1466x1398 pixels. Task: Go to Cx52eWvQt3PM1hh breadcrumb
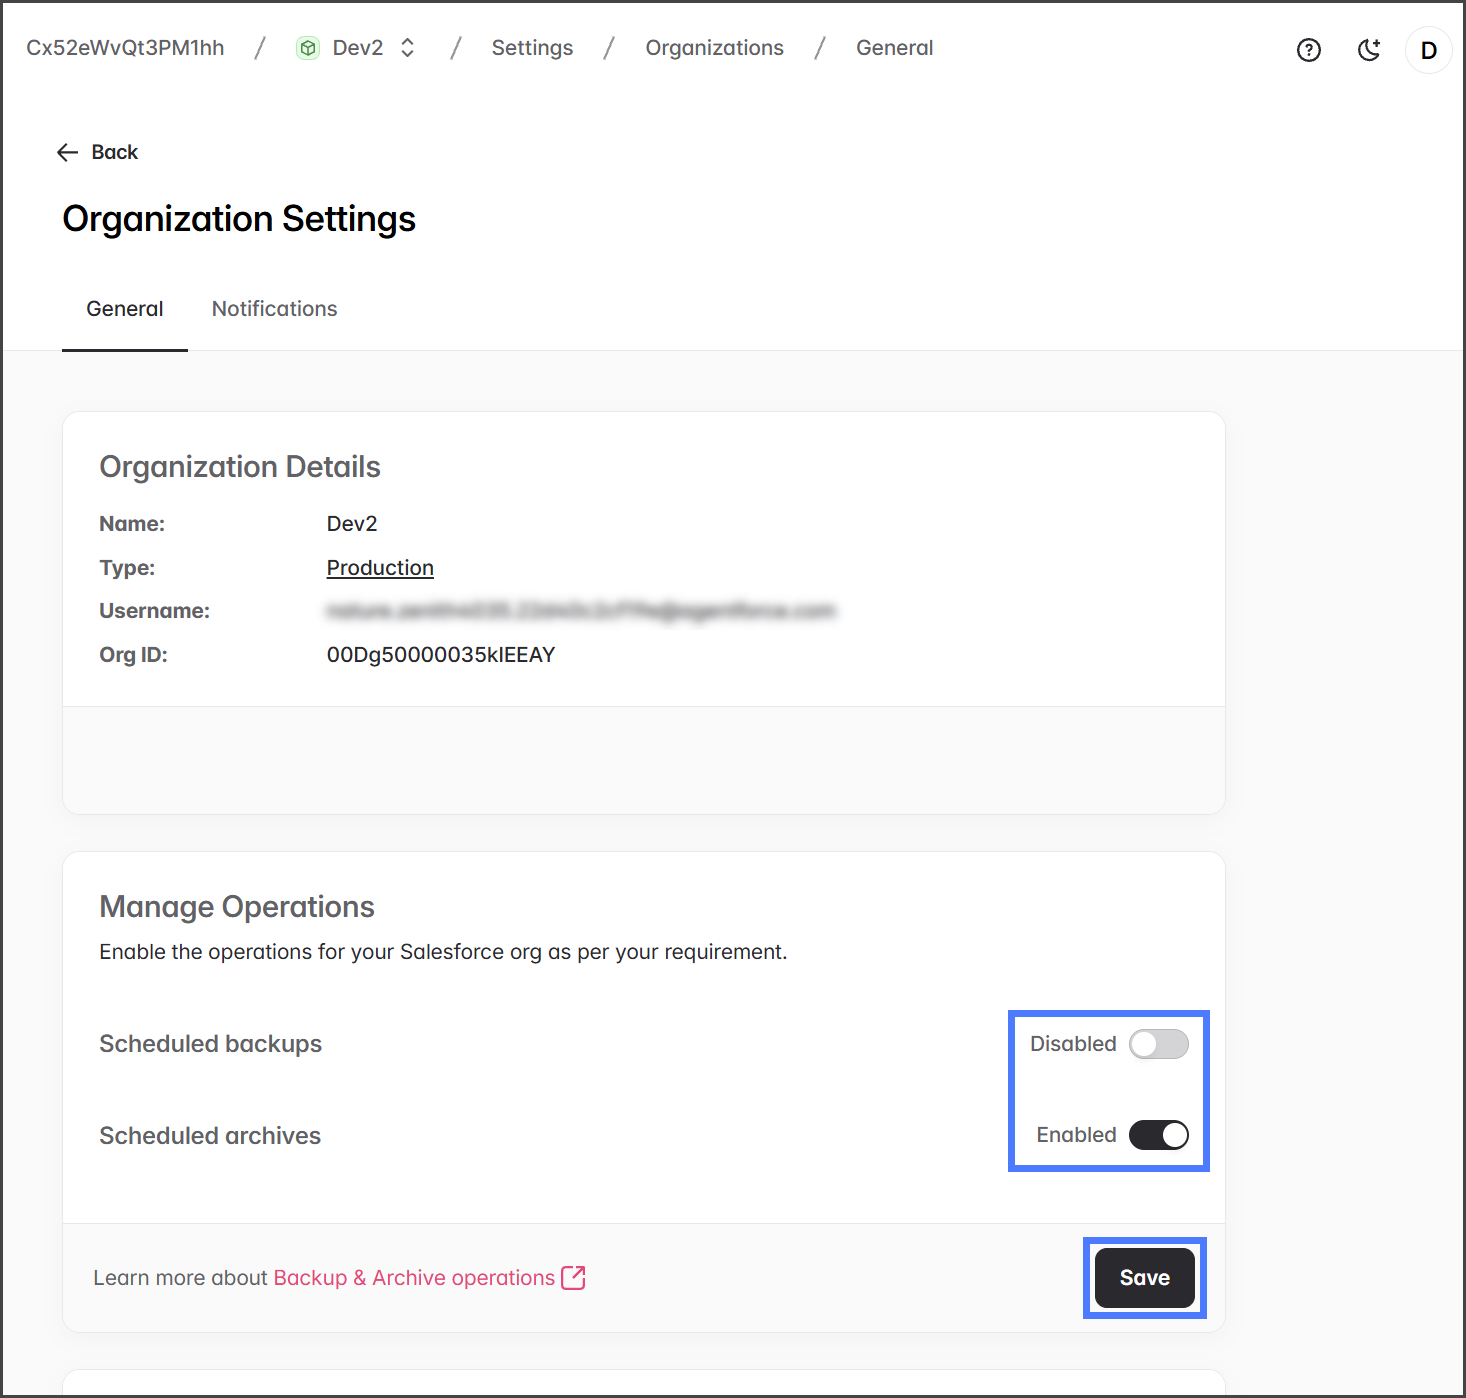[125, 48]
